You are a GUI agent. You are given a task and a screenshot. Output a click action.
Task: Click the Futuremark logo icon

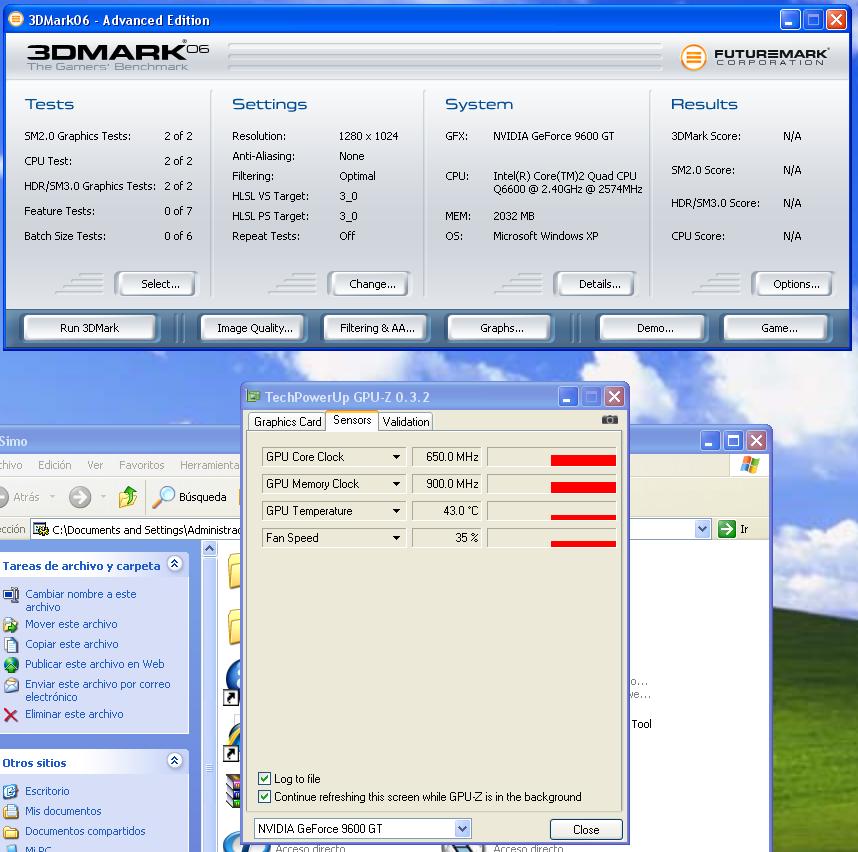[x=693, y=57]
